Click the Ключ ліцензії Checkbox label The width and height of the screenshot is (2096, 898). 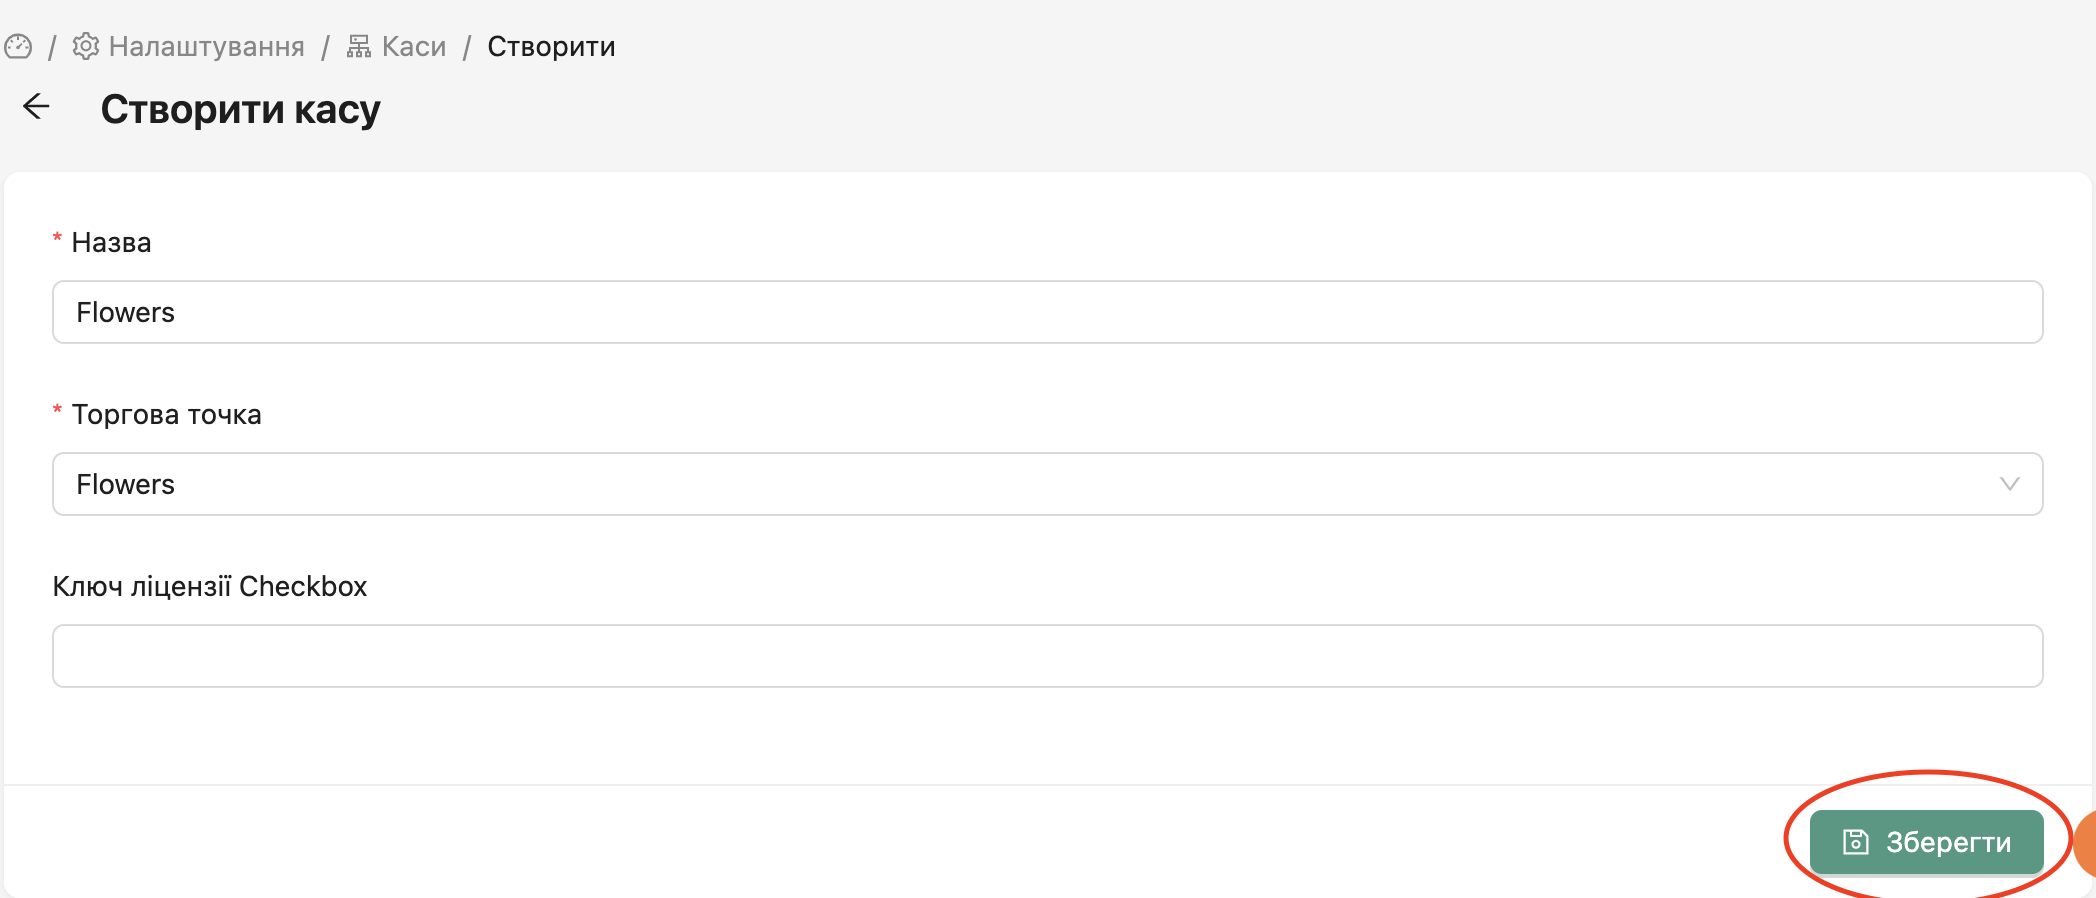point(210,586)
